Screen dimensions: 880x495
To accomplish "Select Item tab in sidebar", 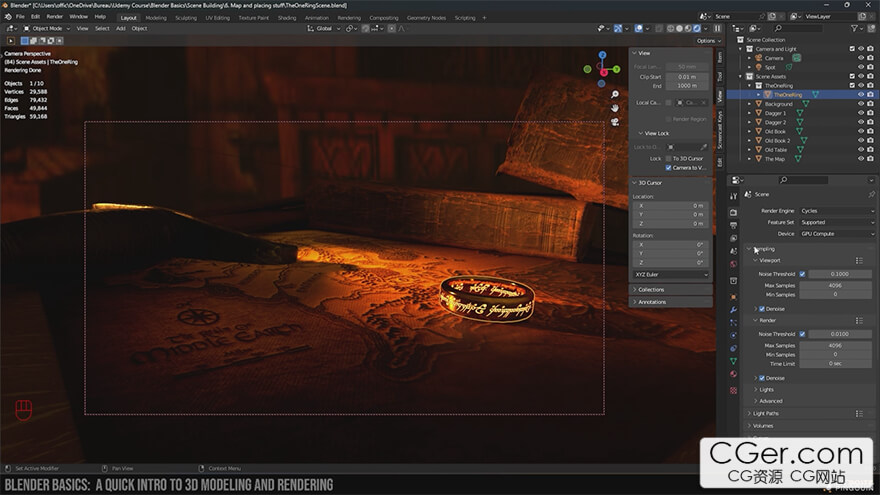I will pyautogui.click(x=720, y=57).
